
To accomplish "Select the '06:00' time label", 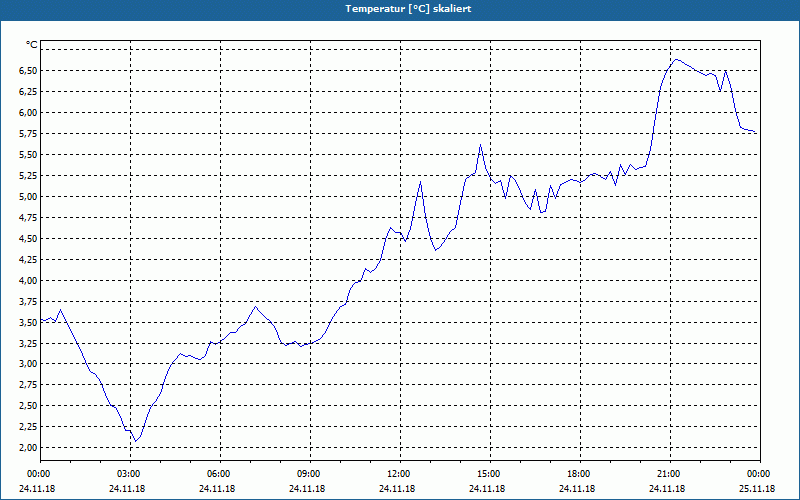I will click(x=220, y=474).
